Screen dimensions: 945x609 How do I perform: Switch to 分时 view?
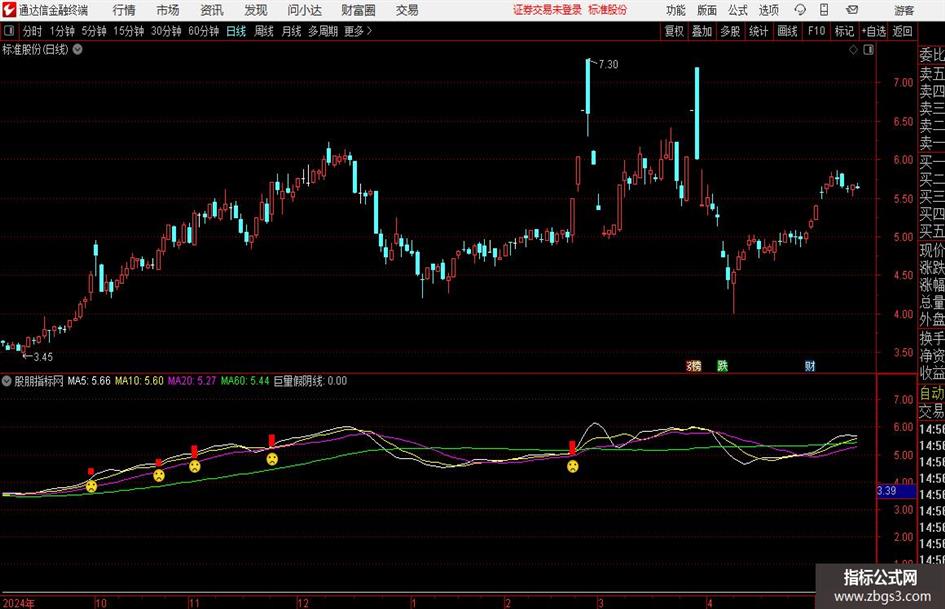pyautogui.click(x=33, y=31)
